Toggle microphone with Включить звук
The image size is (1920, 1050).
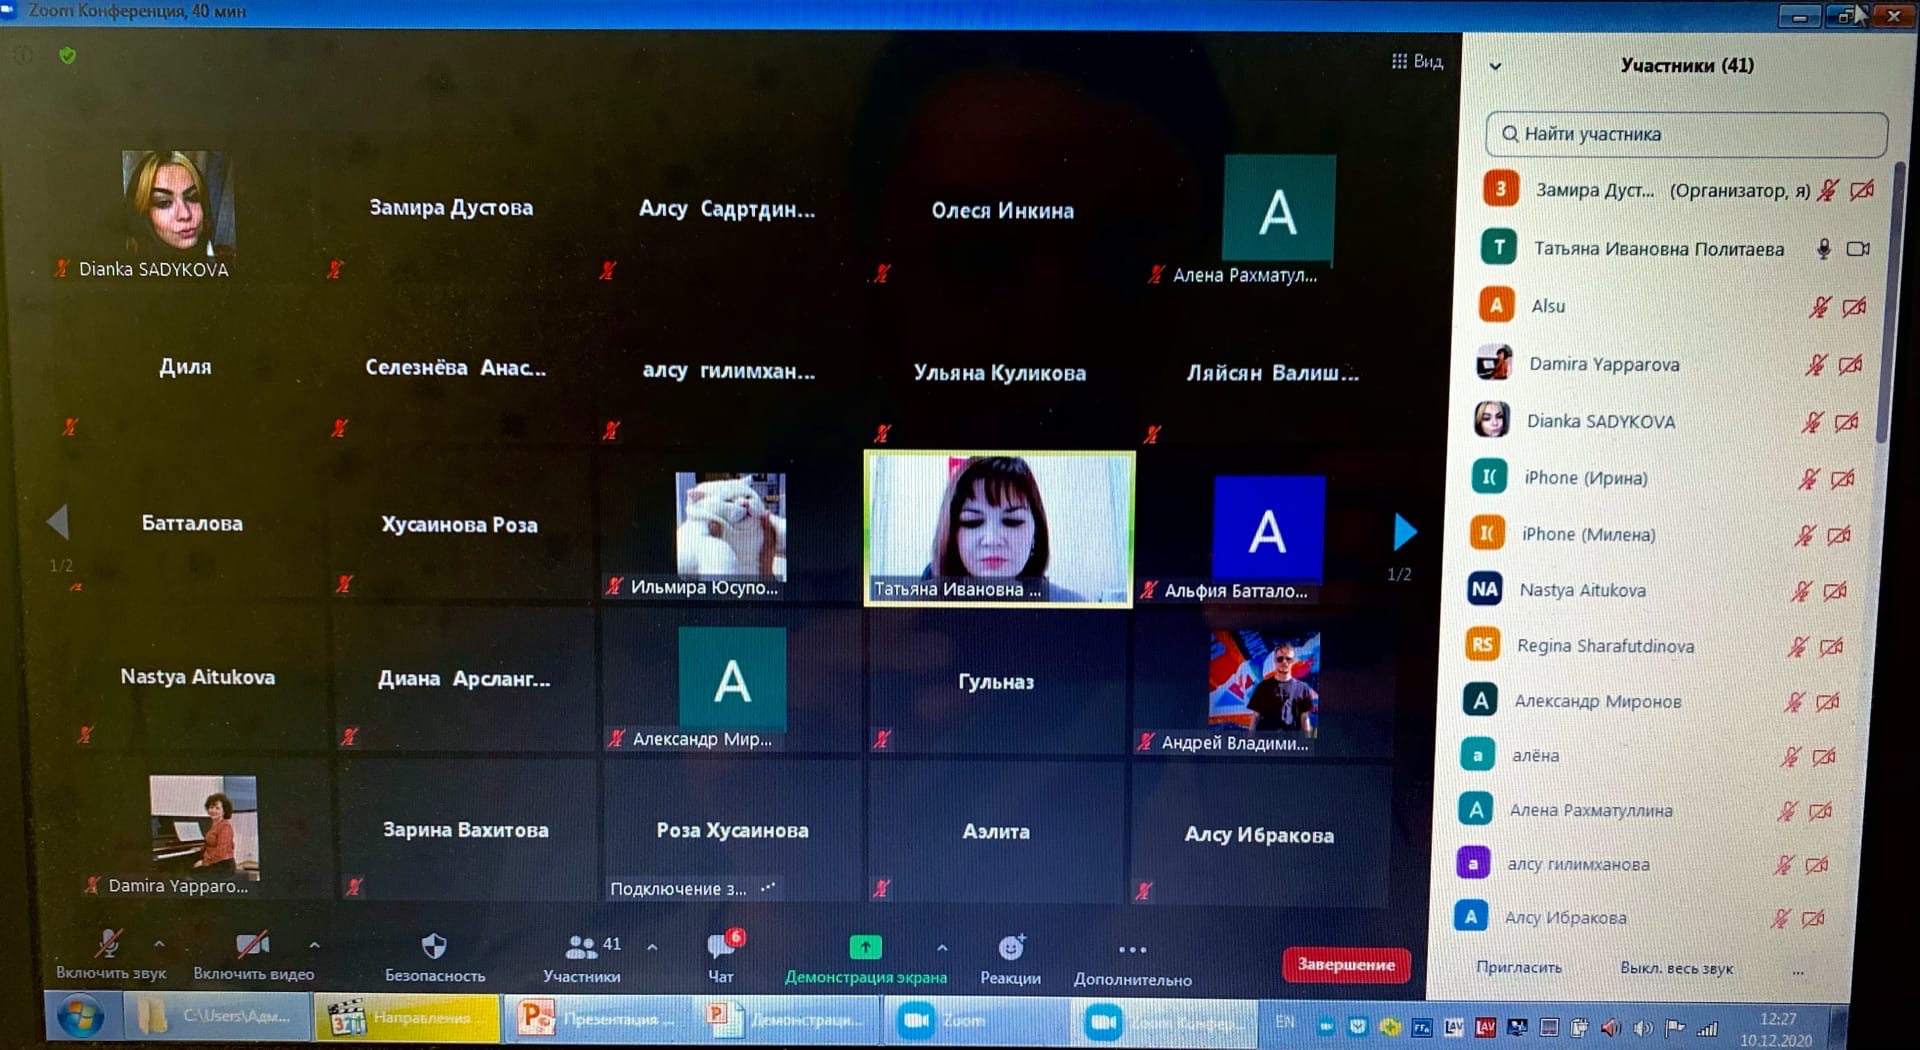click(109, 945)
